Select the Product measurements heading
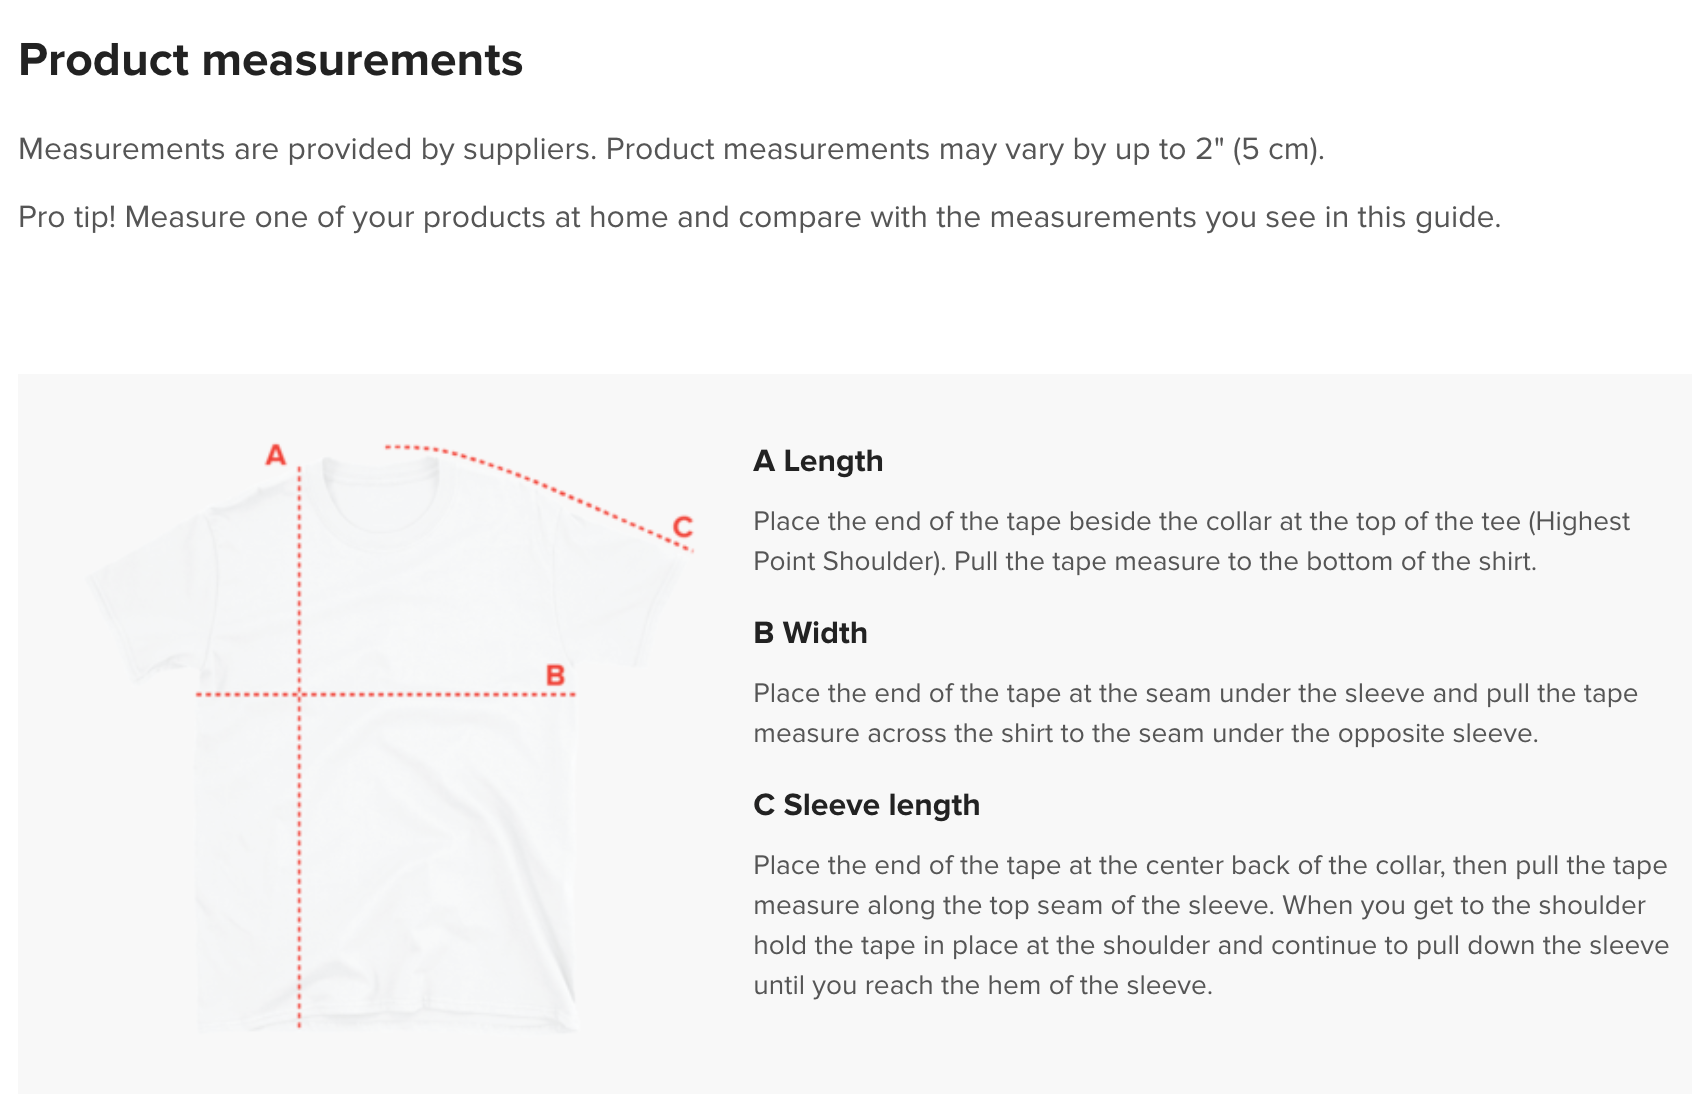The width and height of the screenshot is (1692, 1094). click(x=270, y=60)
